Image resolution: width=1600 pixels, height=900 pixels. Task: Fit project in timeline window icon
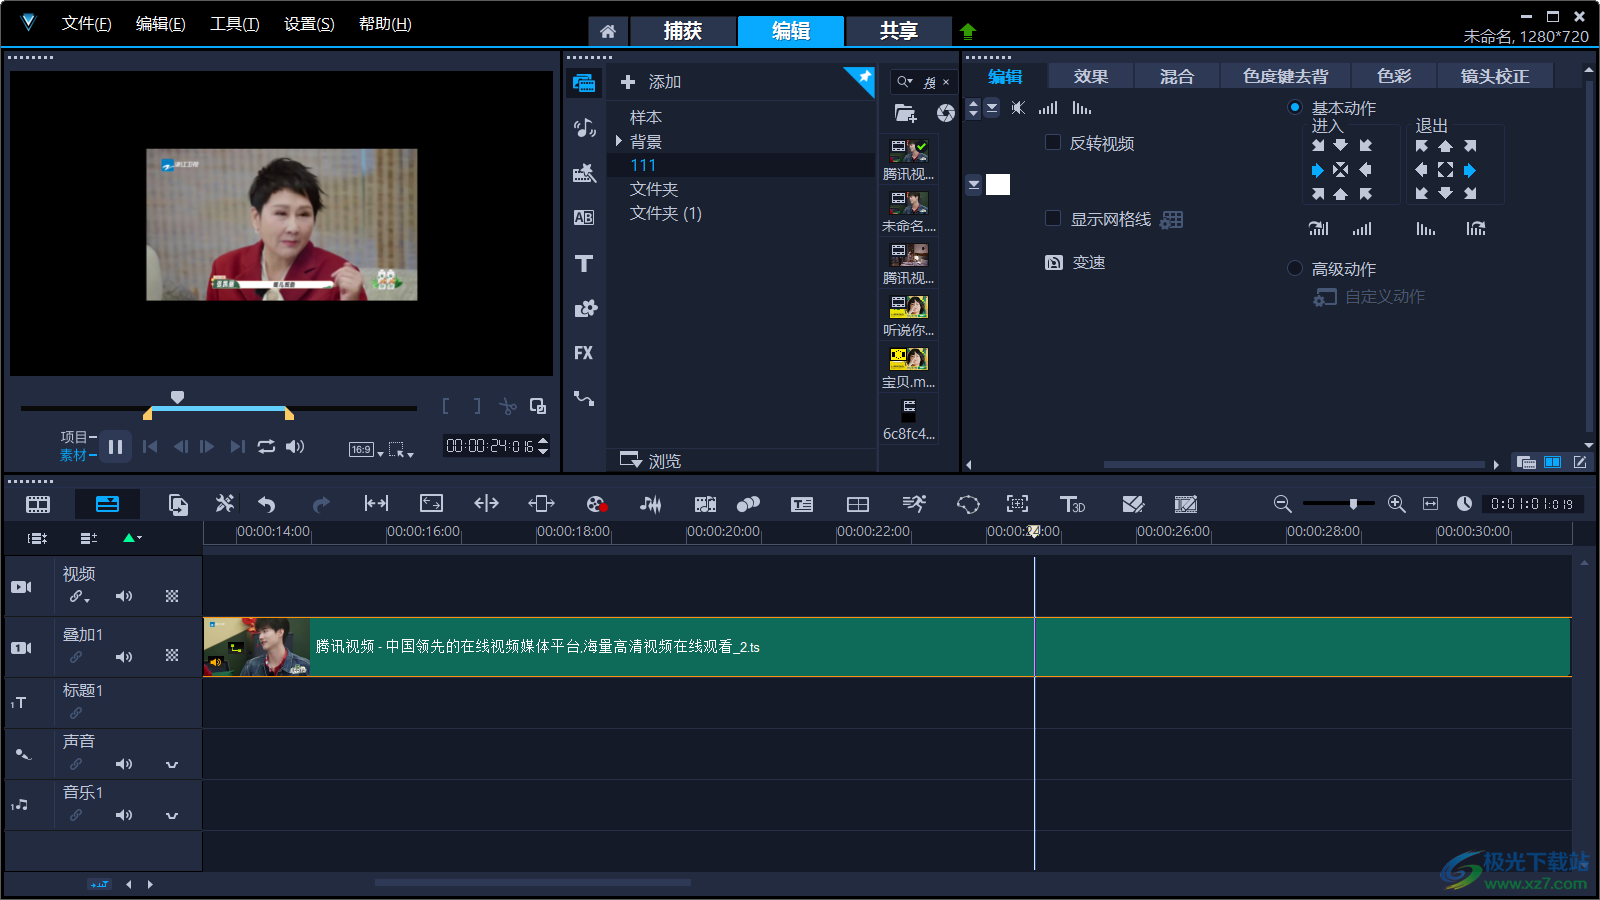click(1431, 504)
